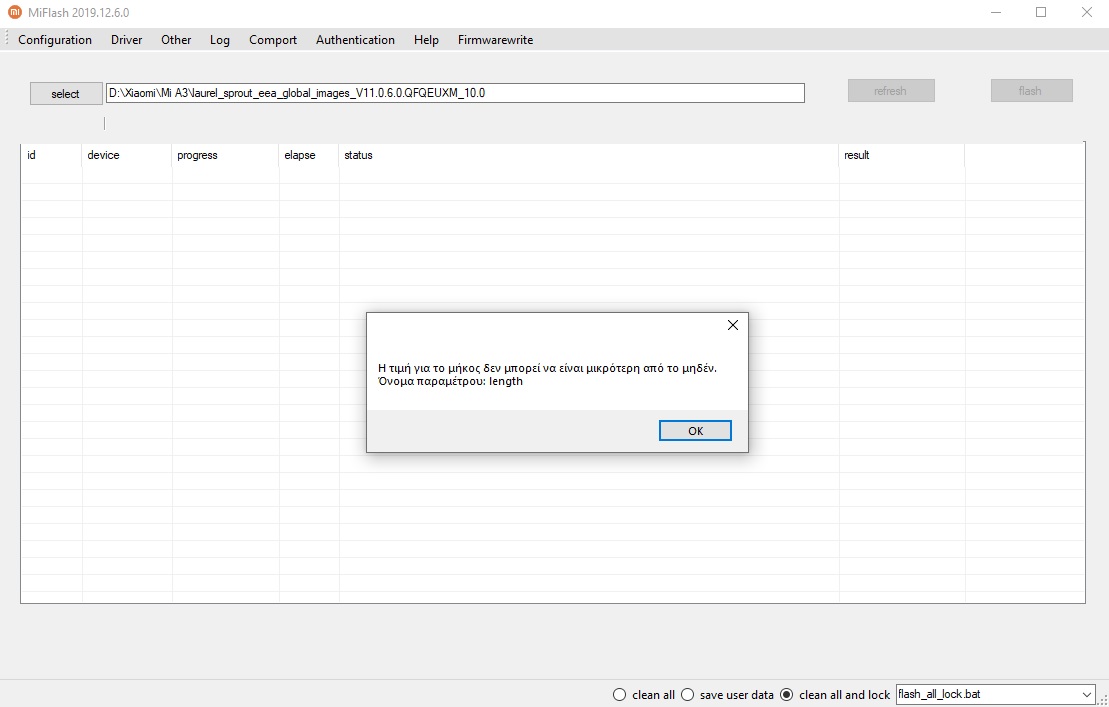Open the Configuration menu
The width and height of the screenshot is (1109, 707).
click(x=55, y=40)
